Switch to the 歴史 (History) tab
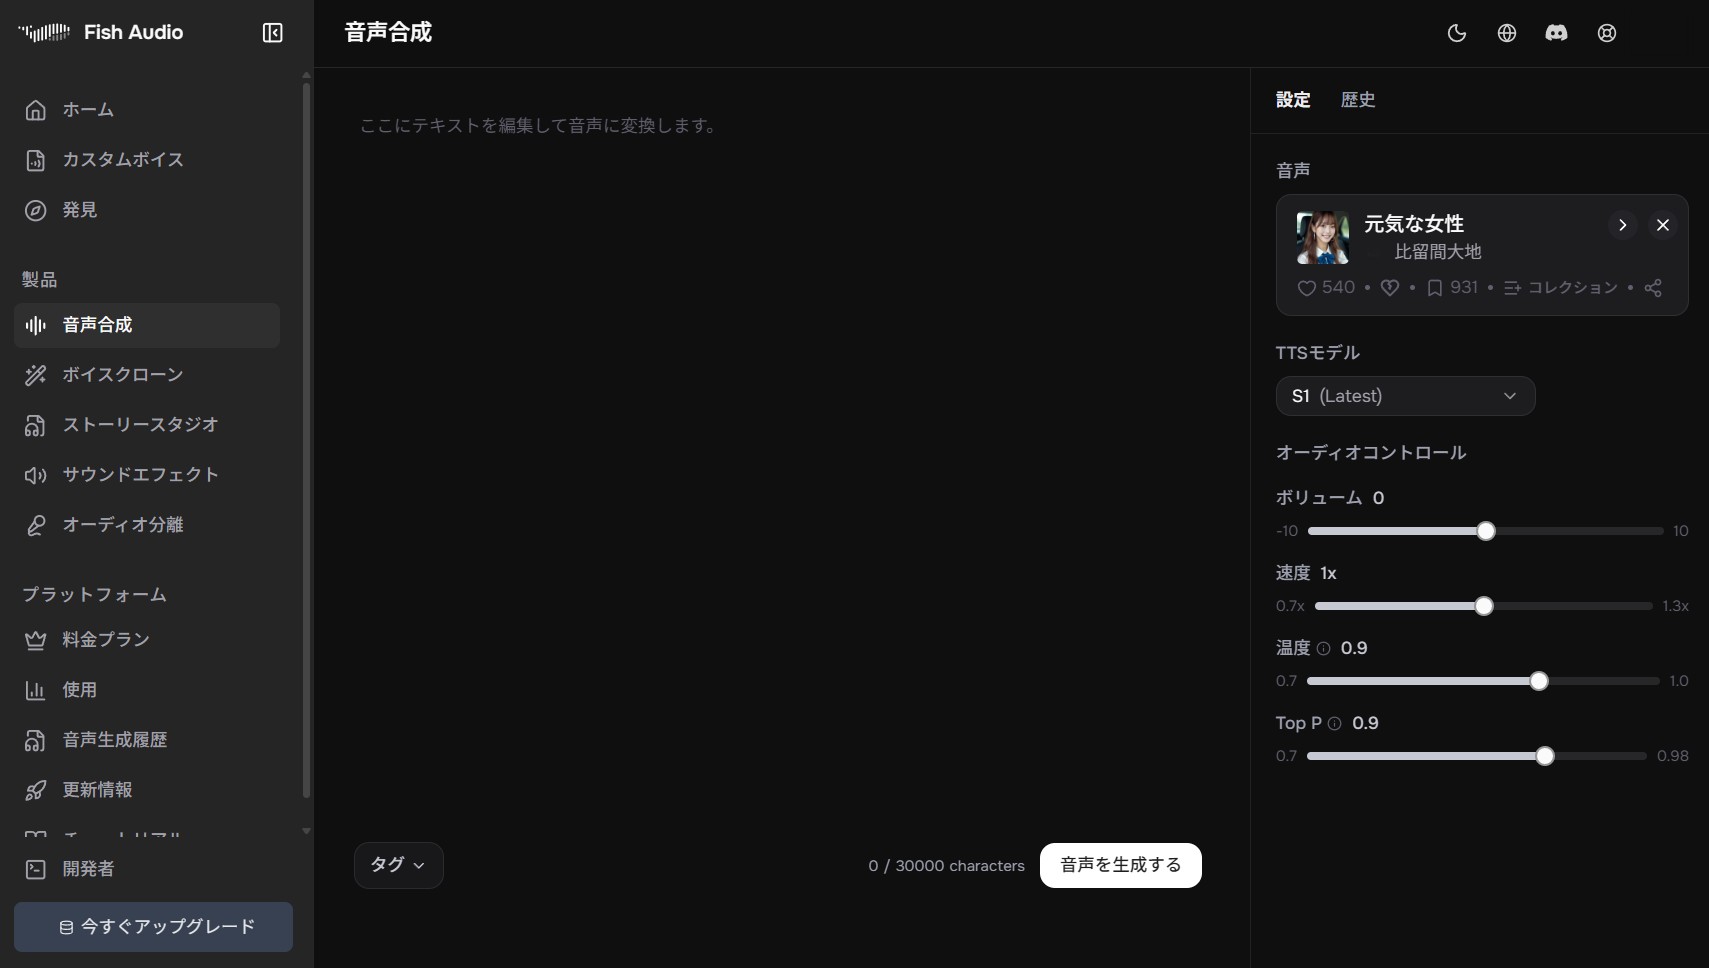The width and height of the screenshot is (1709, 968). [1358, 100]
